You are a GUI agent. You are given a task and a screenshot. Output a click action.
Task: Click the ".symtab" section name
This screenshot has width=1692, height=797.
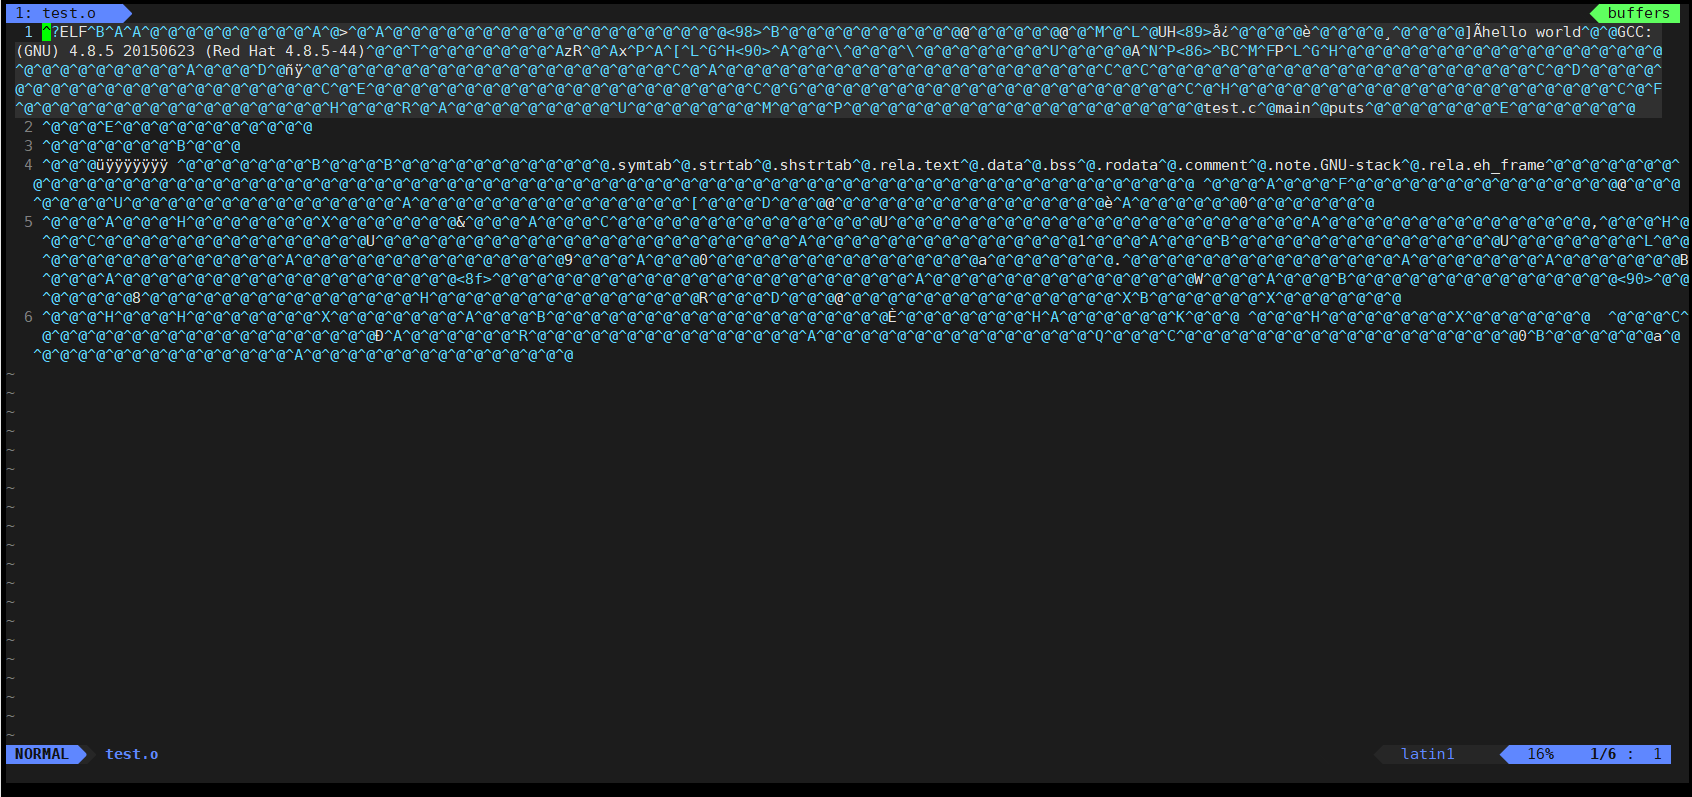point(640,165)
